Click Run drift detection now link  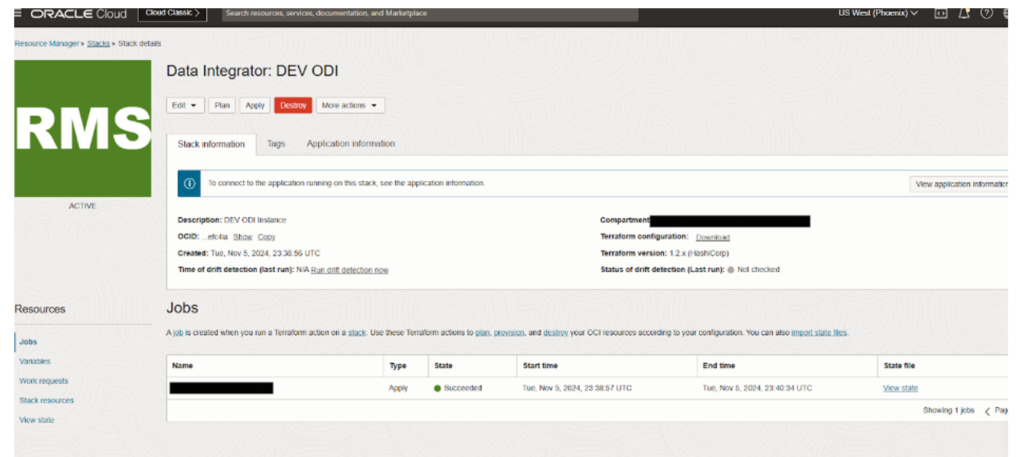point(349,270)
